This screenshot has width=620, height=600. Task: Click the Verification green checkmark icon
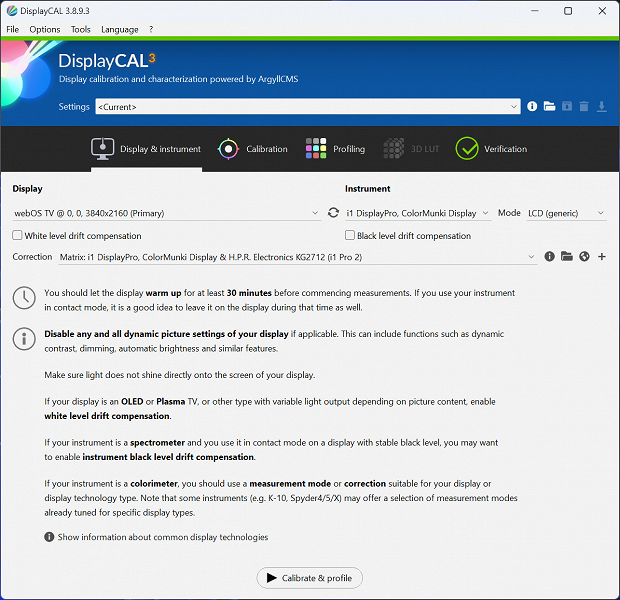coord(467,148)
